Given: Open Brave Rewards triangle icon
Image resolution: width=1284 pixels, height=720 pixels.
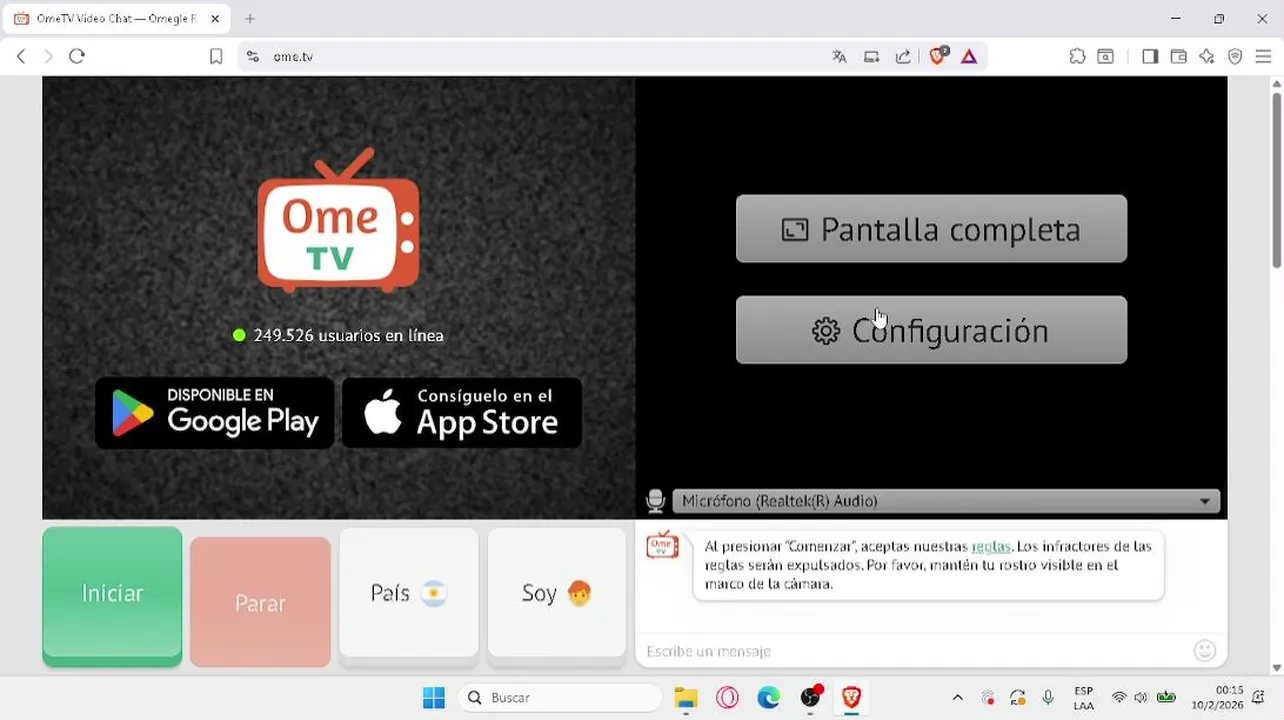Looking at the screenshot, I should [969, 57].
